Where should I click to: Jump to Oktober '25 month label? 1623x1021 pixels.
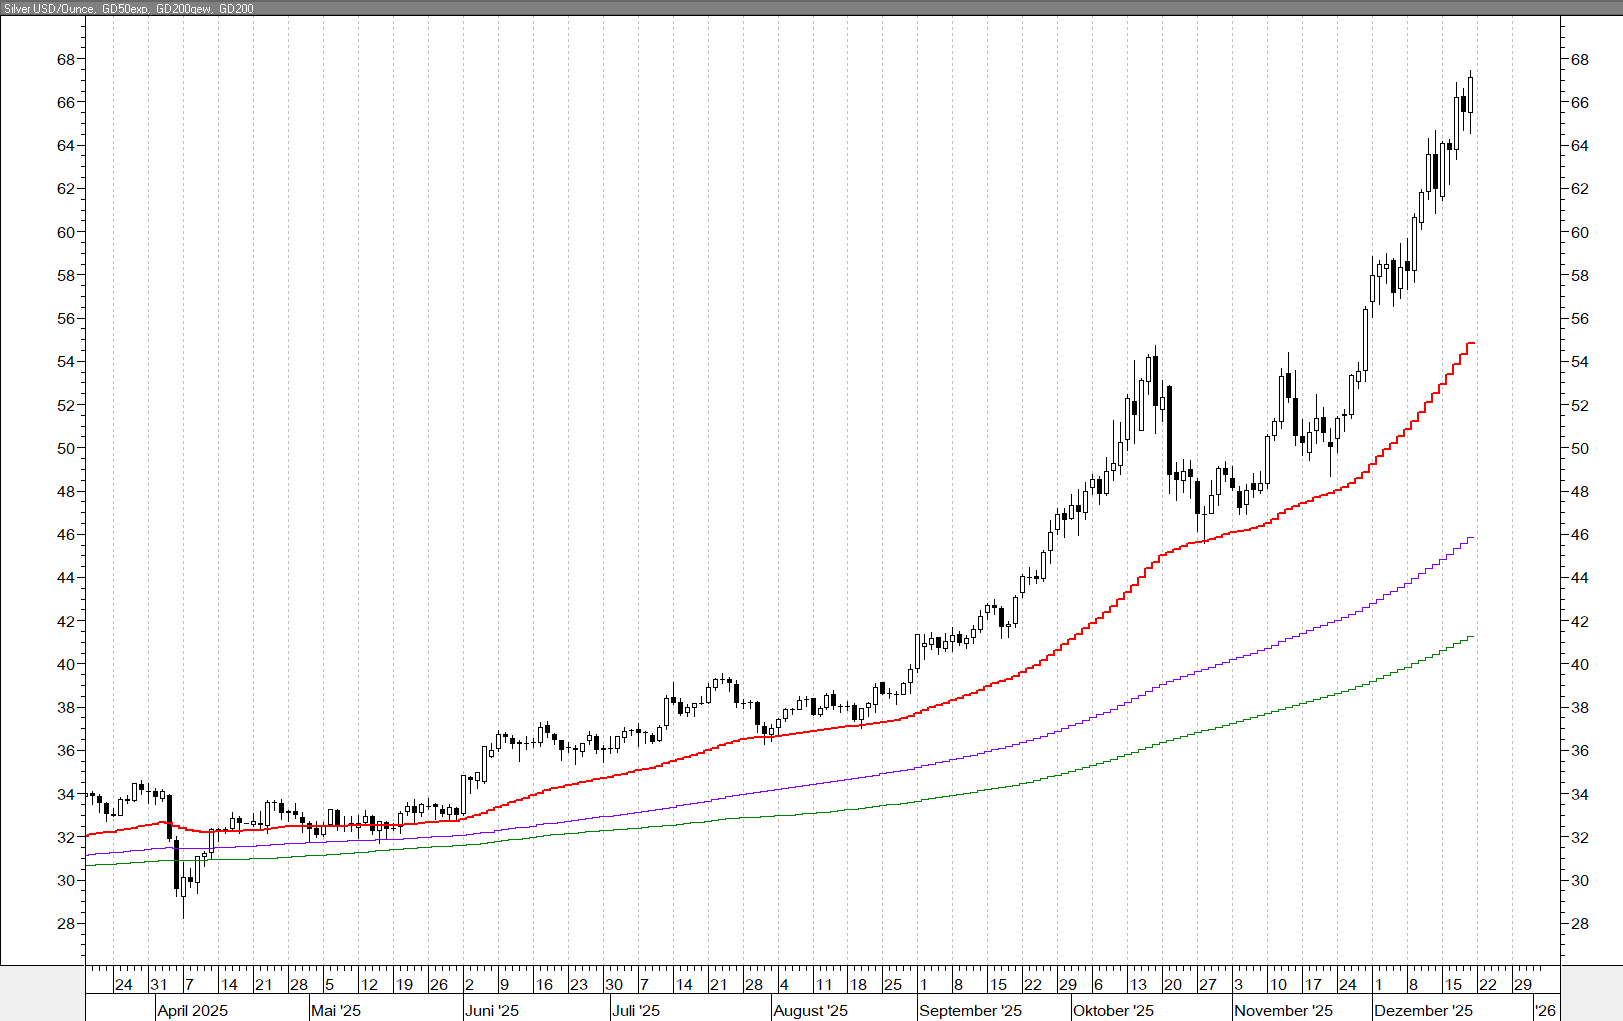pos(1113,1010)
